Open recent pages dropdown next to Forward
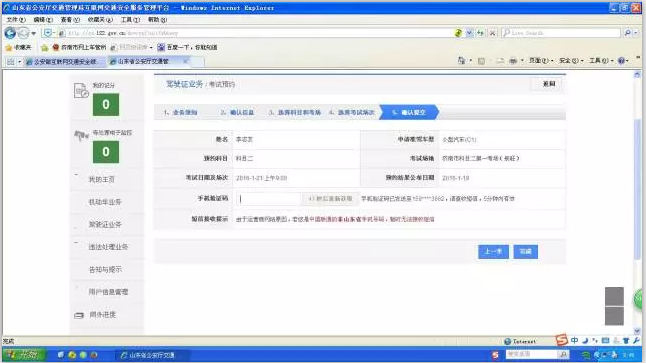646x363 pixels. click(x=33, y=33)
